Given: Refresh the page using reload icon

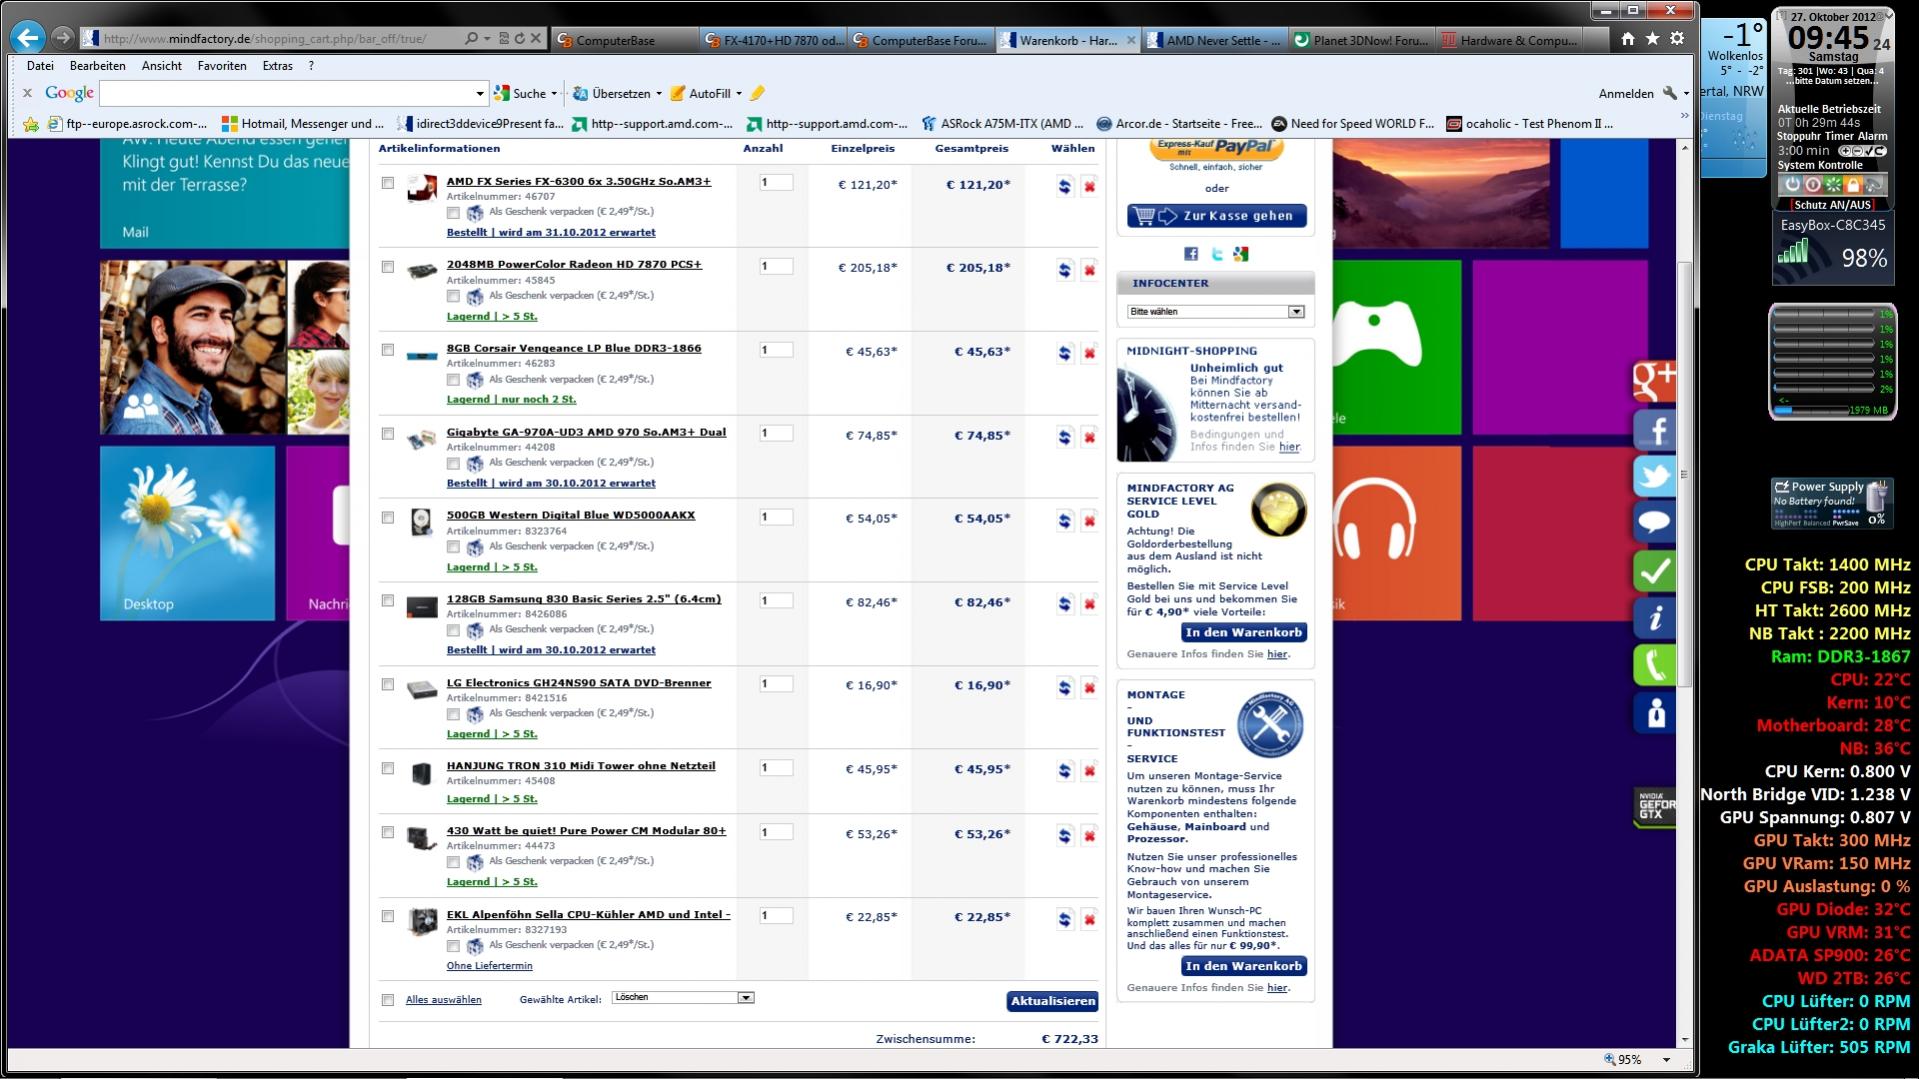Looking at the screenshot, I should tap(519, 38).
